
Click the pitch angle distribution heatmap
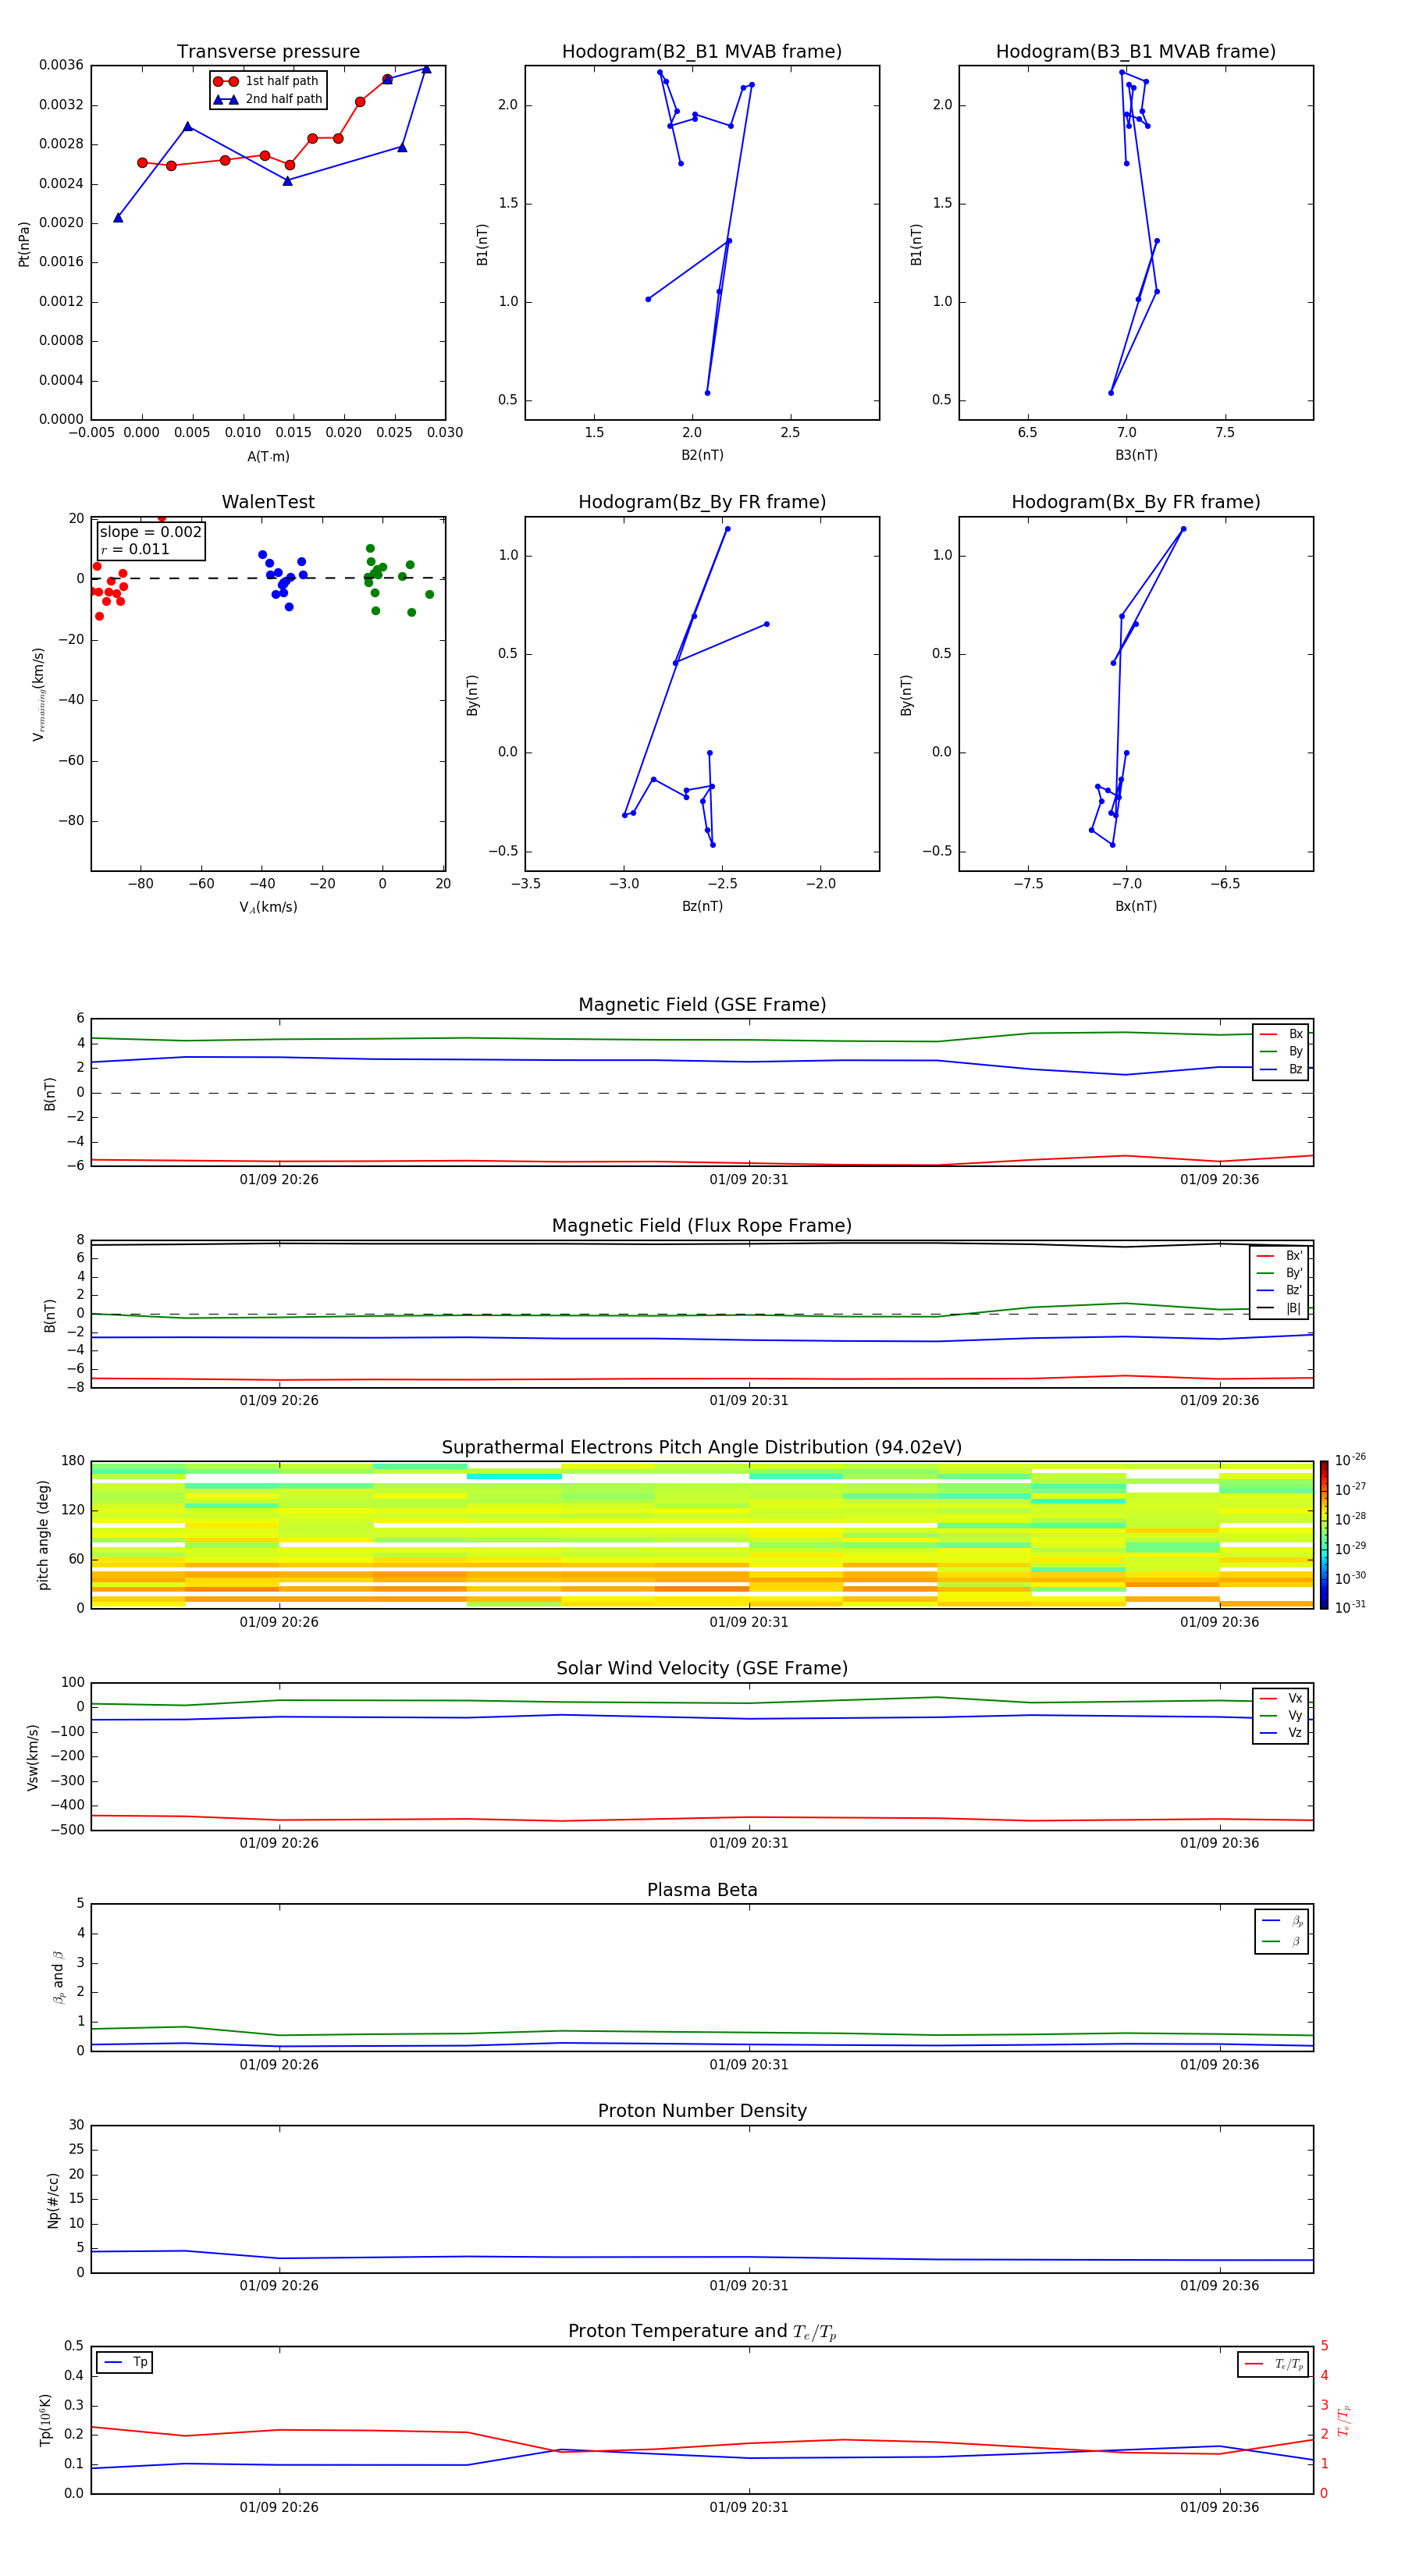702,1535
